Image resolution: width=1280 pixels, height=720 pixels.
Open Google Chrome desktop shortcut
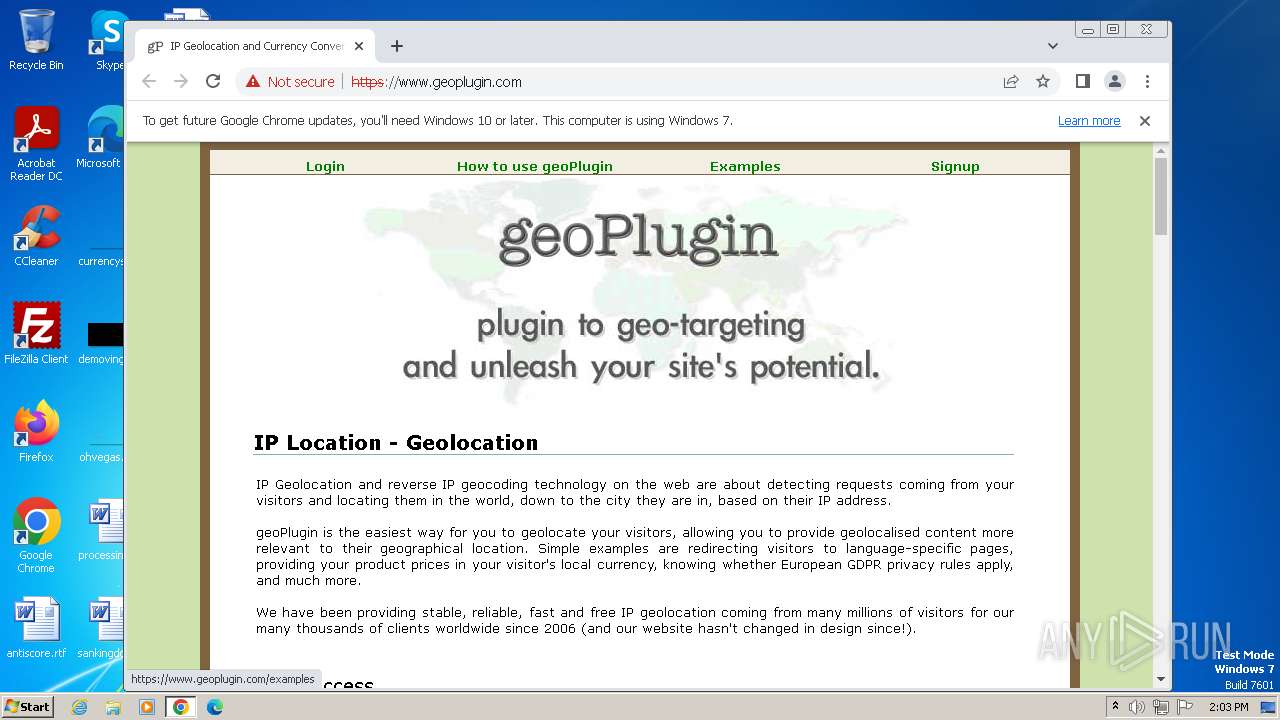36,536
